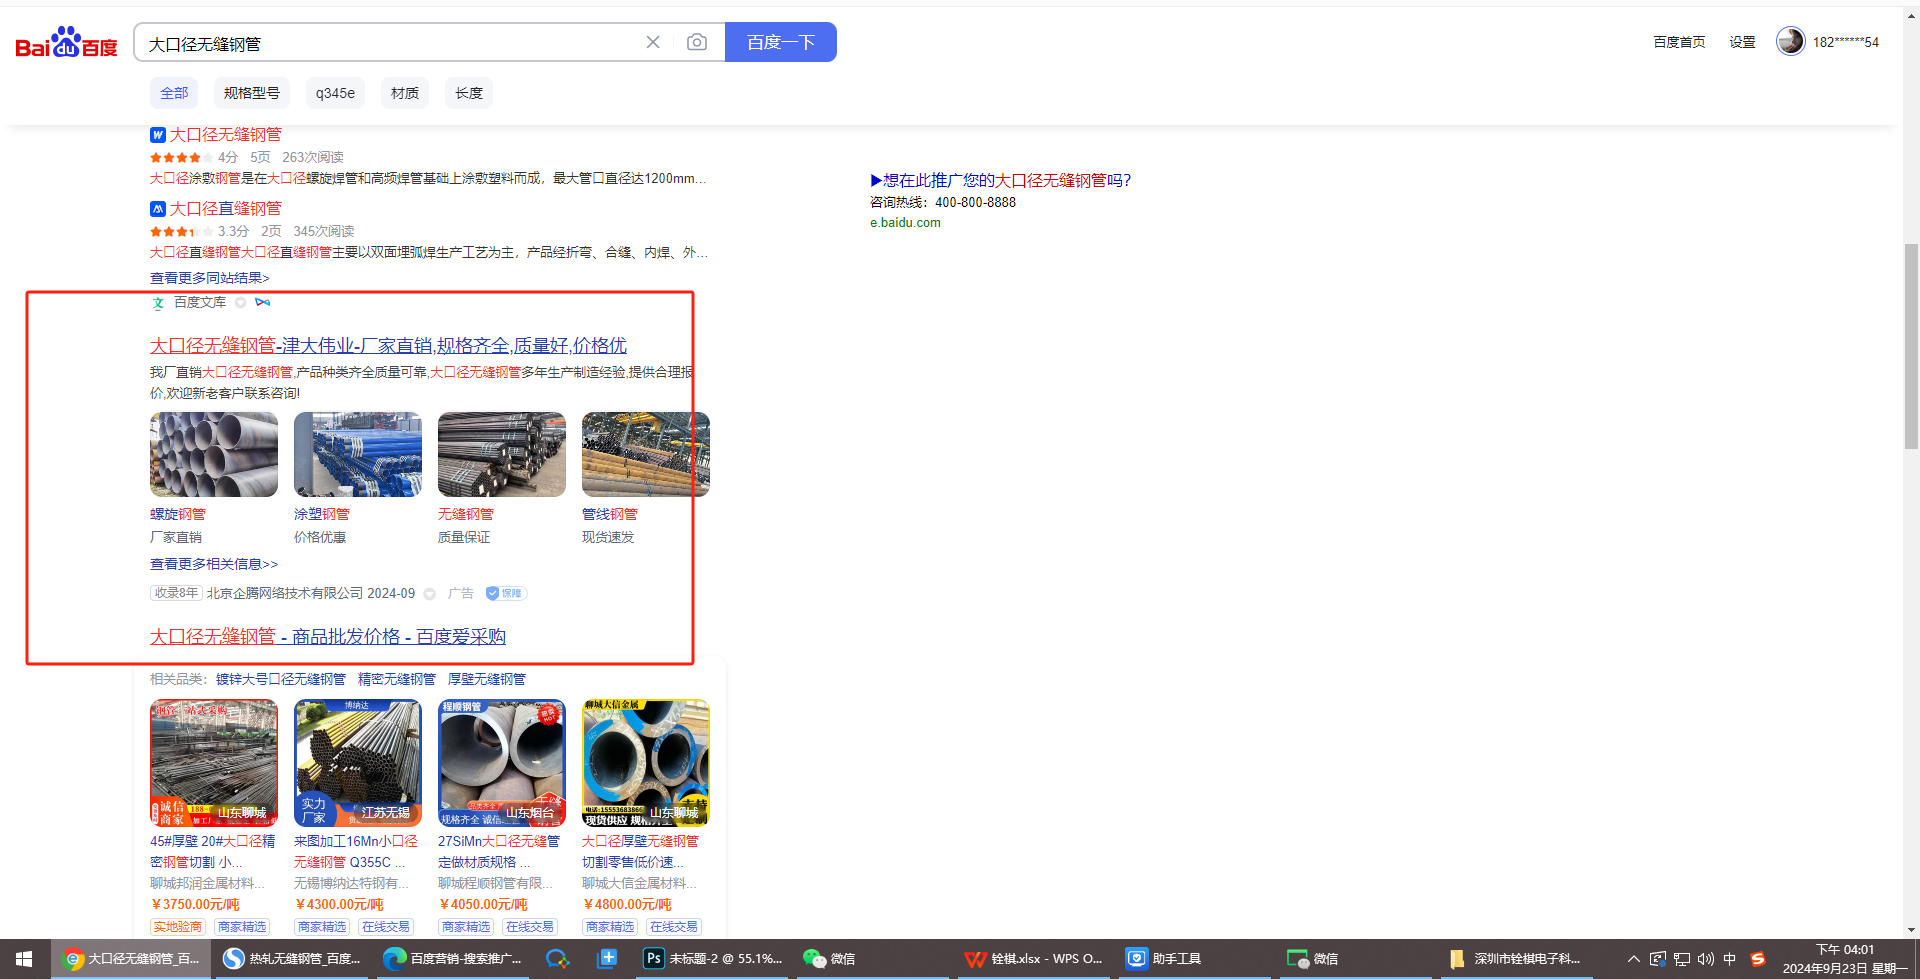Switch to Chrome window 大口径无缝钢管
This screenshot has height=979, width=1920.
click(130, 959)
